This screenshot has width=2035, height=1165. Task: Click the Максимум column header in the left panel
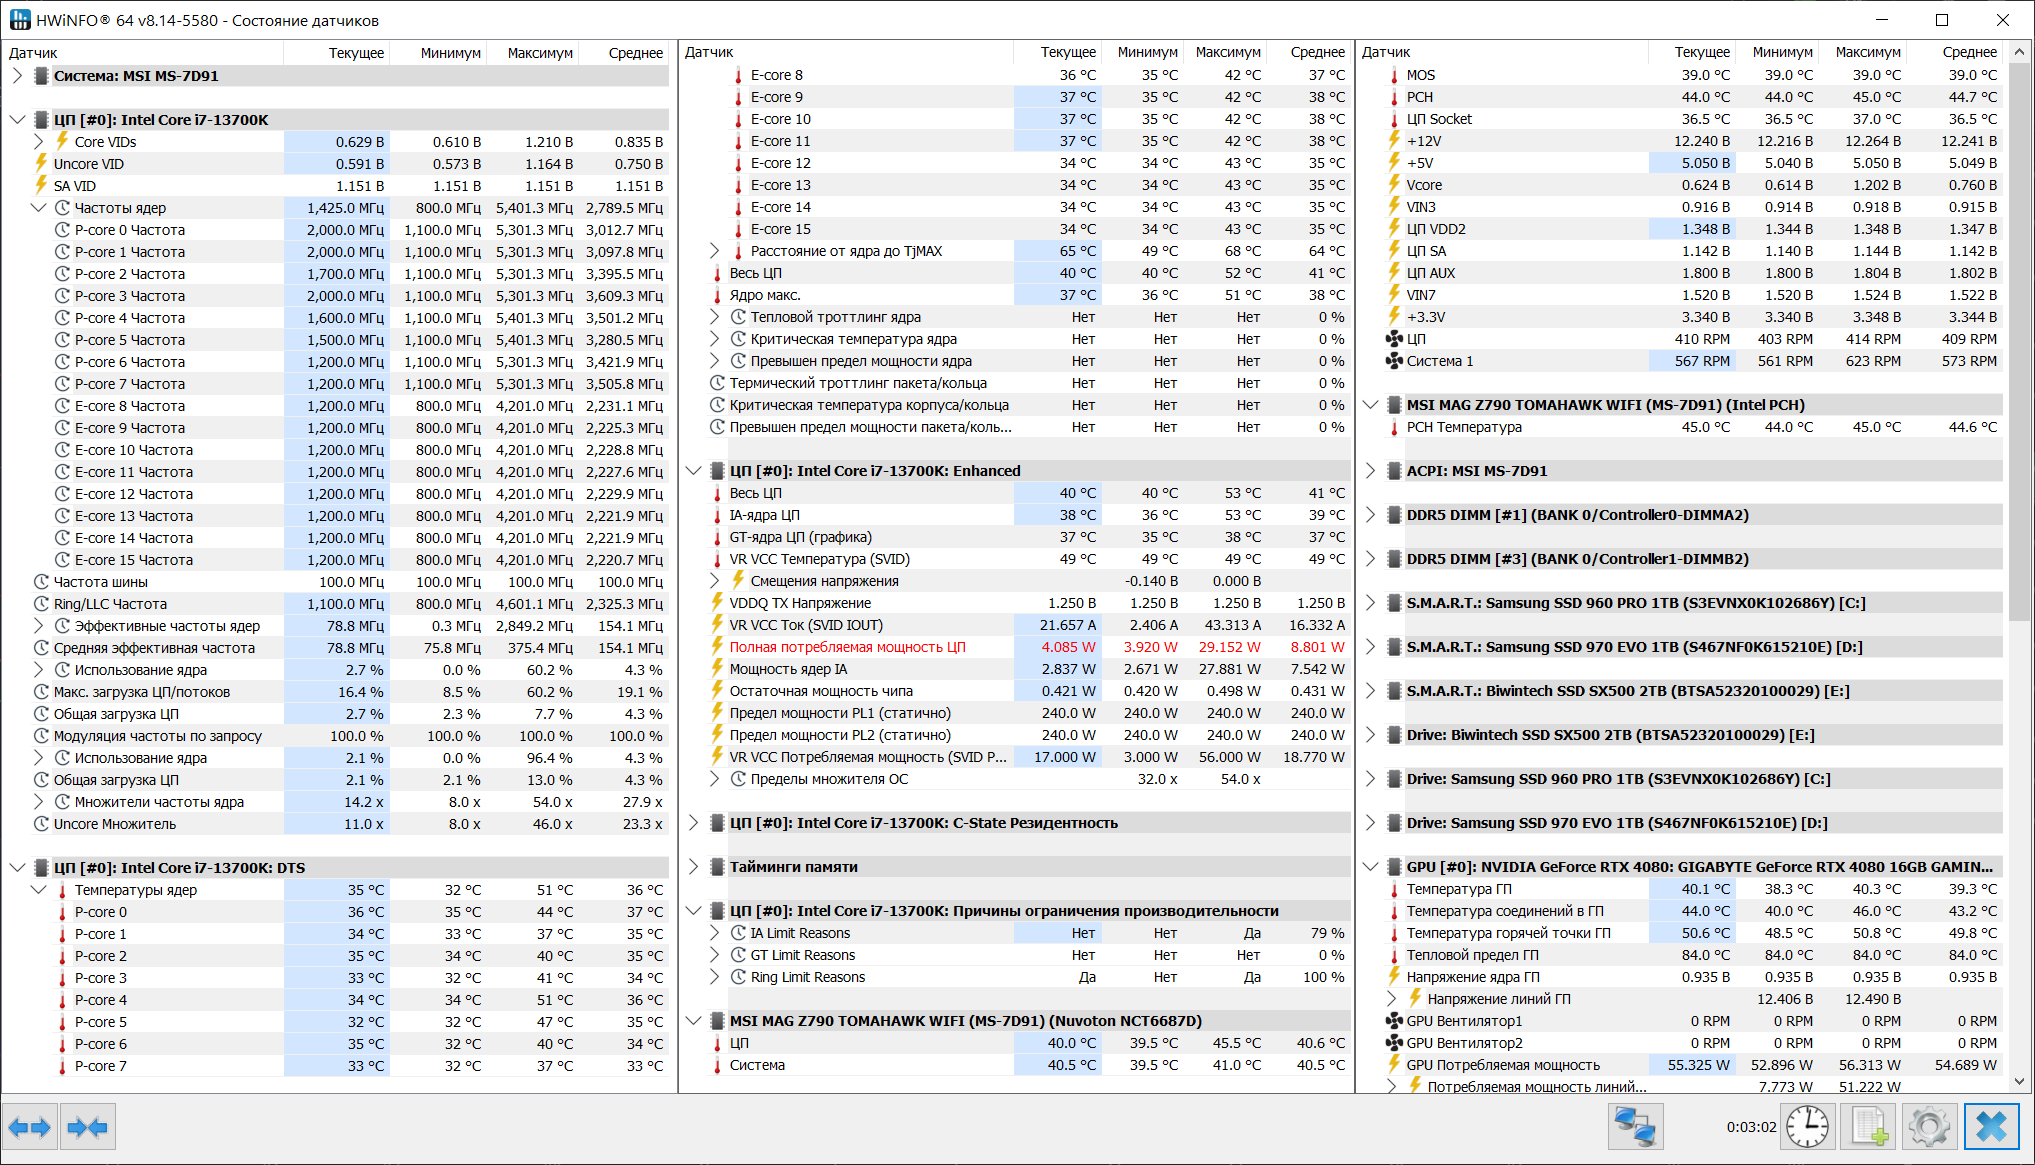(x=539, y=53)
